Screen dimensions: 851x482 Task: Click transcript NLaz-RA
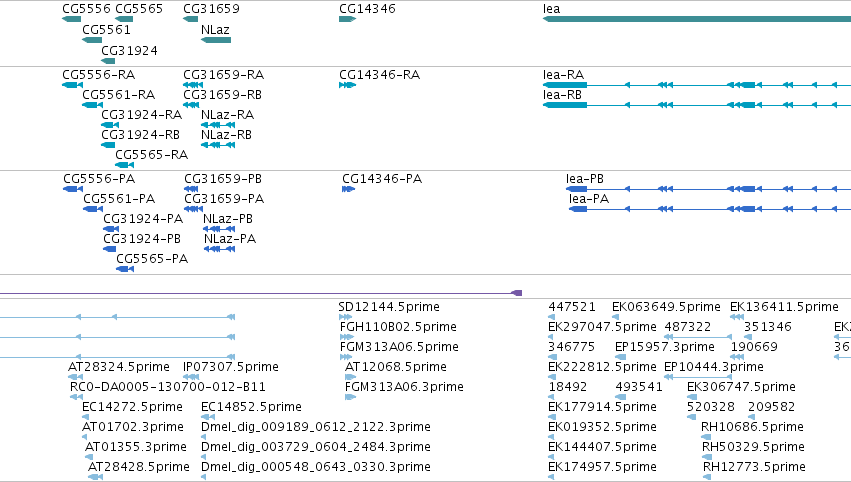coord(227,115)
